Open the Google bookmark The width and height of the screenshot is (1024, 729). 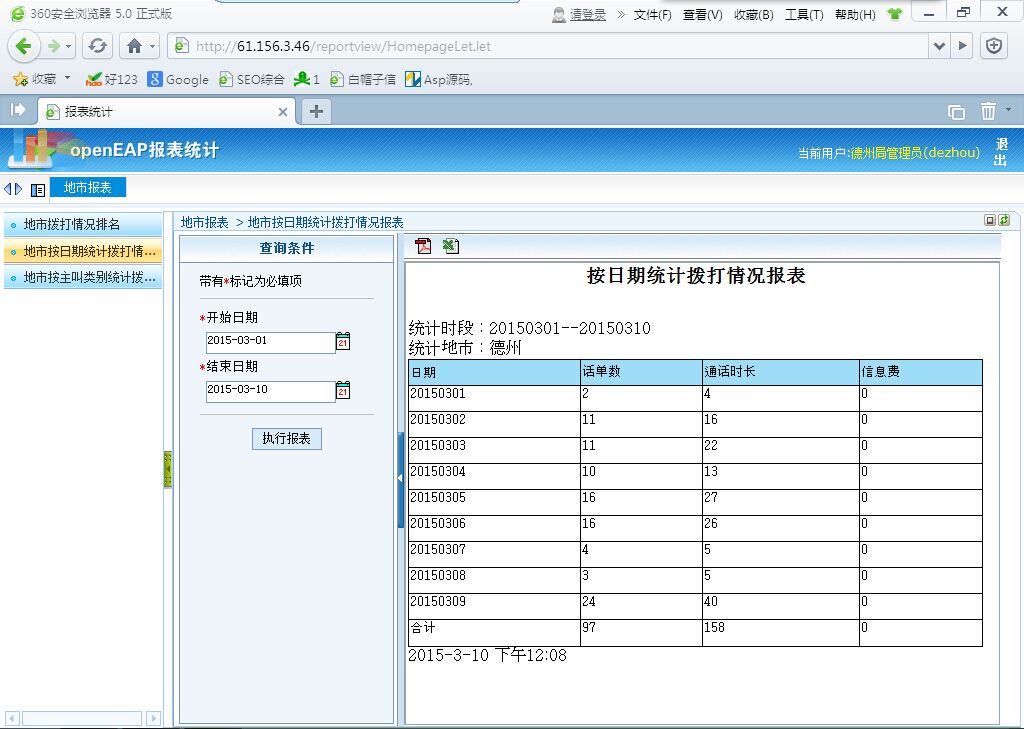coord(178,80)
